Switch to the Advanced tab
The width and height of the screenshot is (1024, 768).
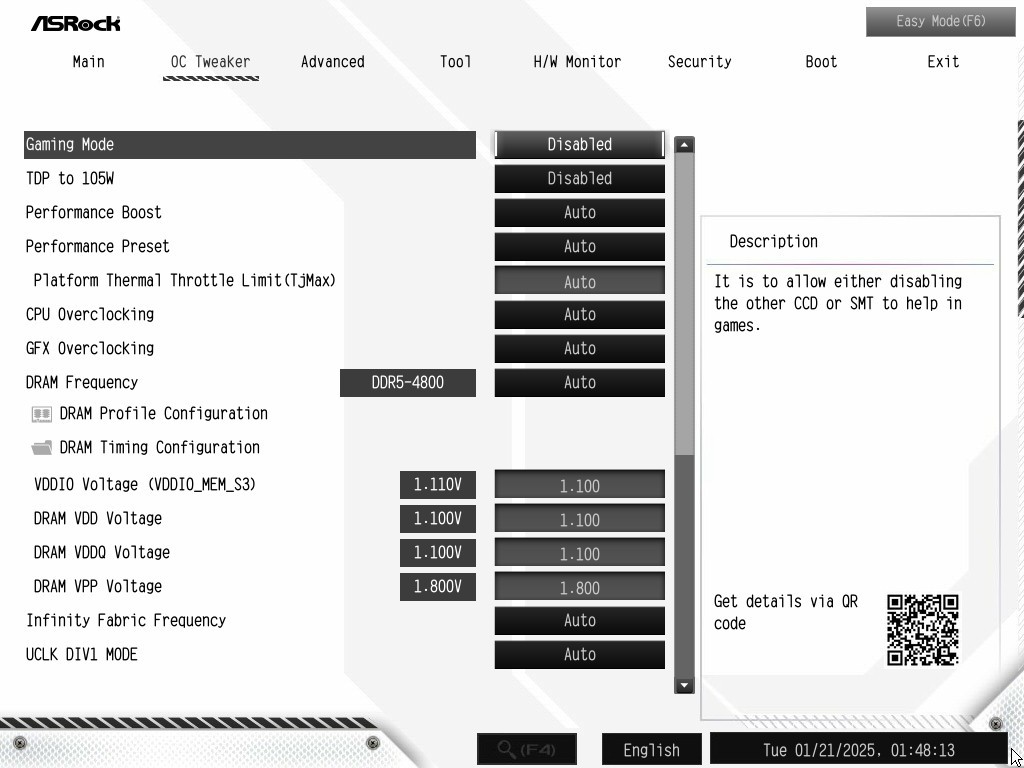[332, 62]
